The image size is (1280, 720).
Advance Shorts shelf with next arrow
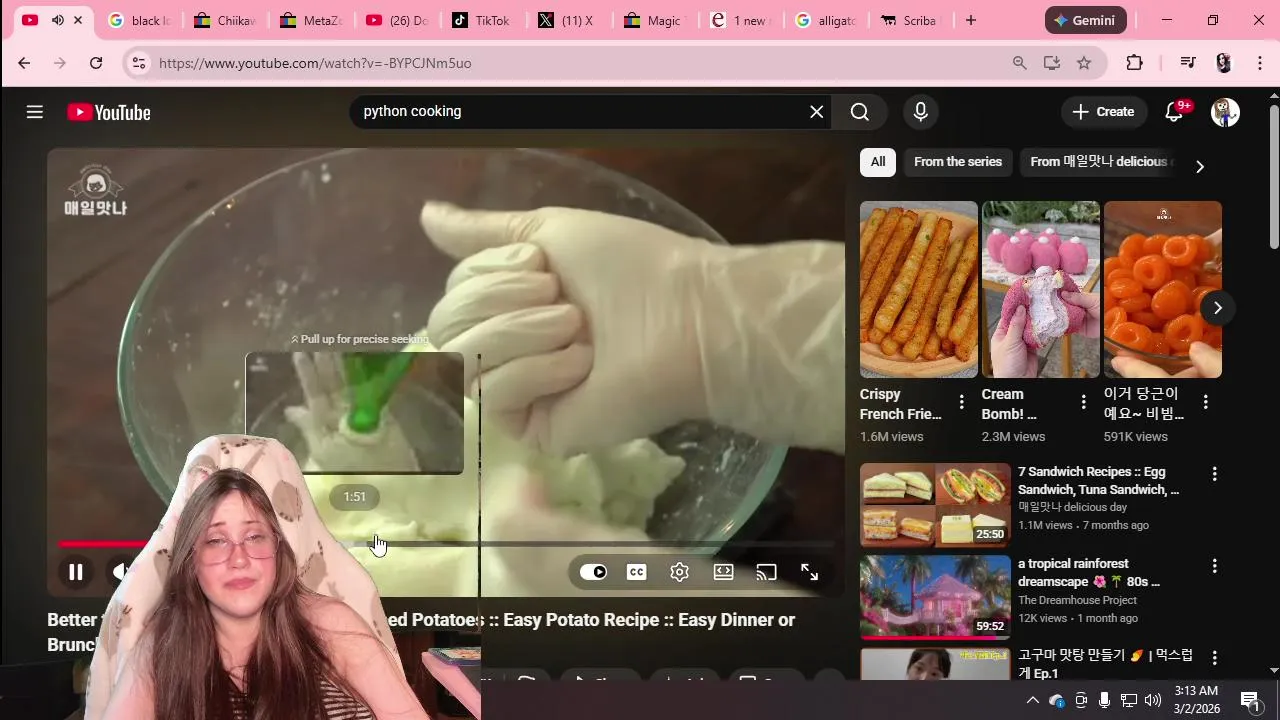[x=1217, y=308]
